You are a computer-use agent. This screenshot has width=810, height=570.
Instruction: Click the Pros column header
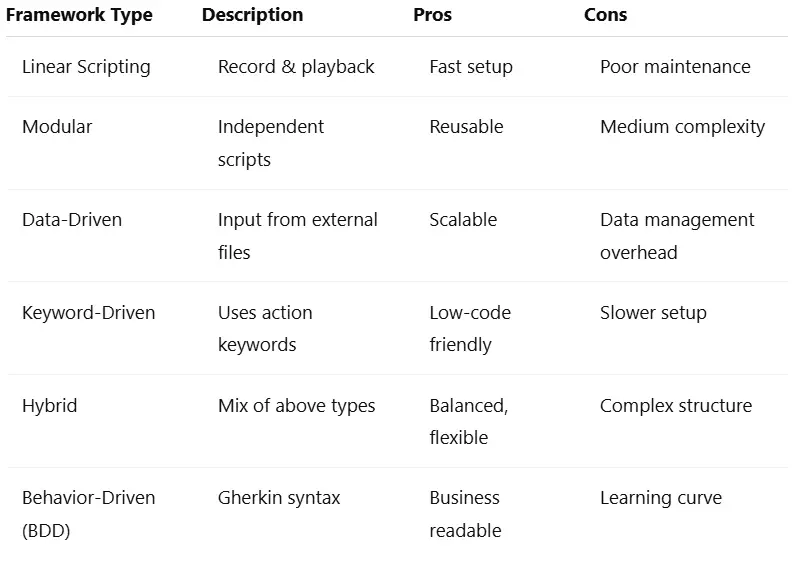[x=432, y=15]
